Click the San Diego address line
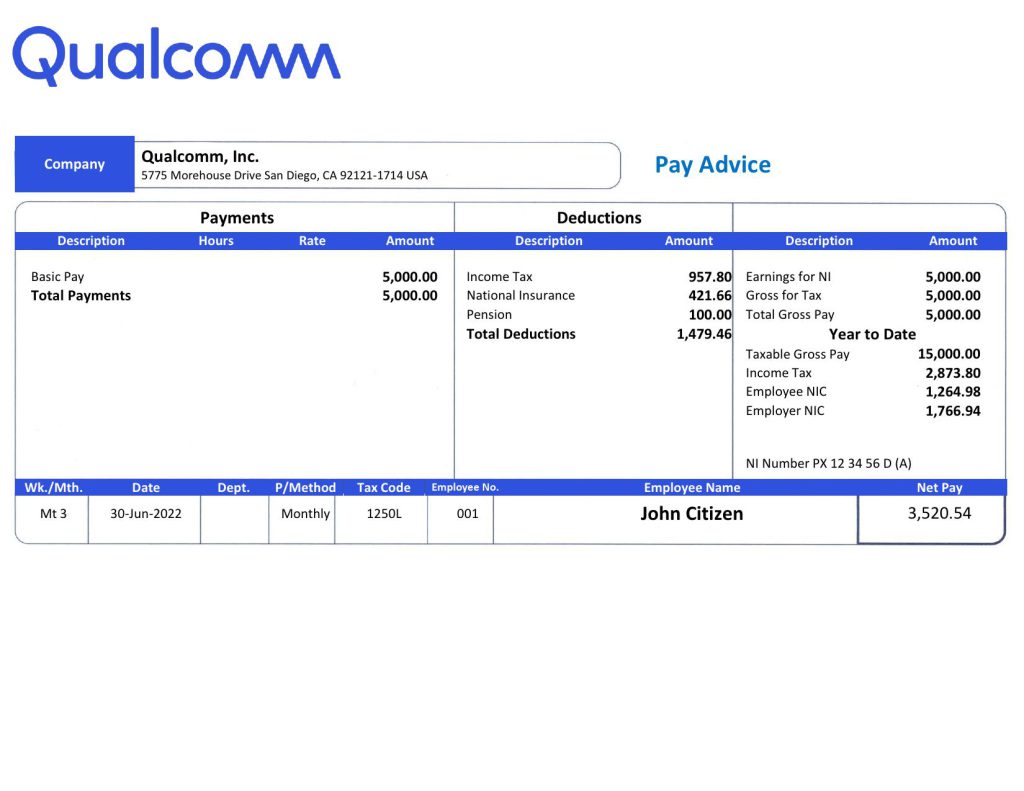 (284, 176)
